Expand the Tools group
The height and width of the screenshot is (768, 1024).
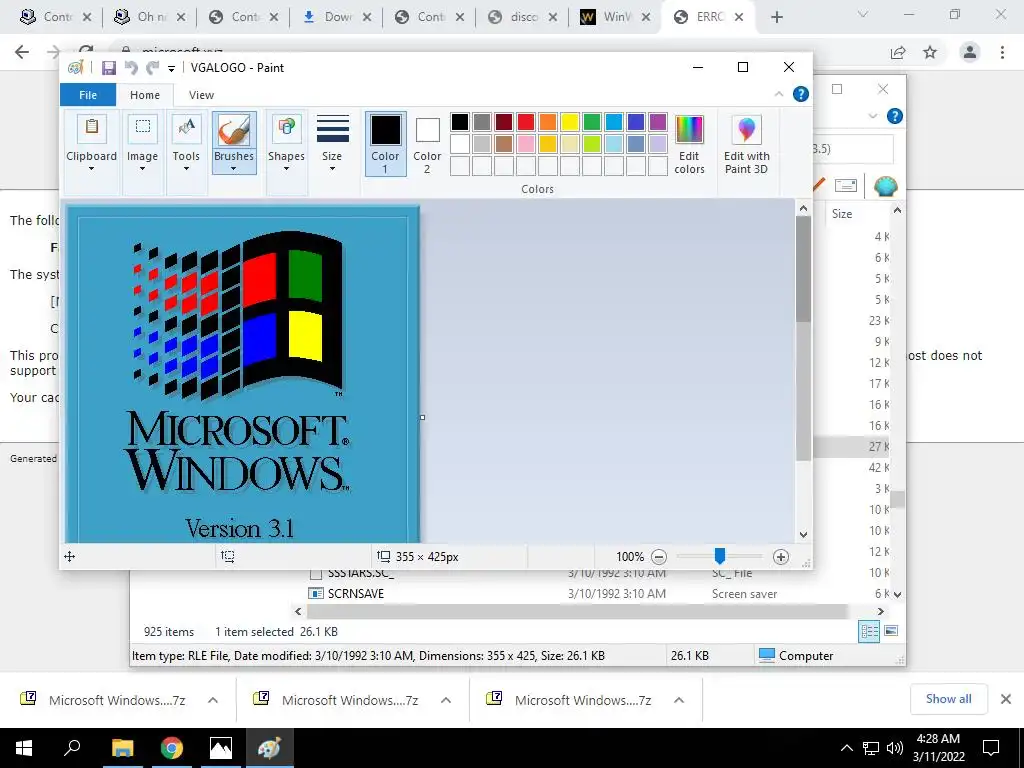pos(186,144)
